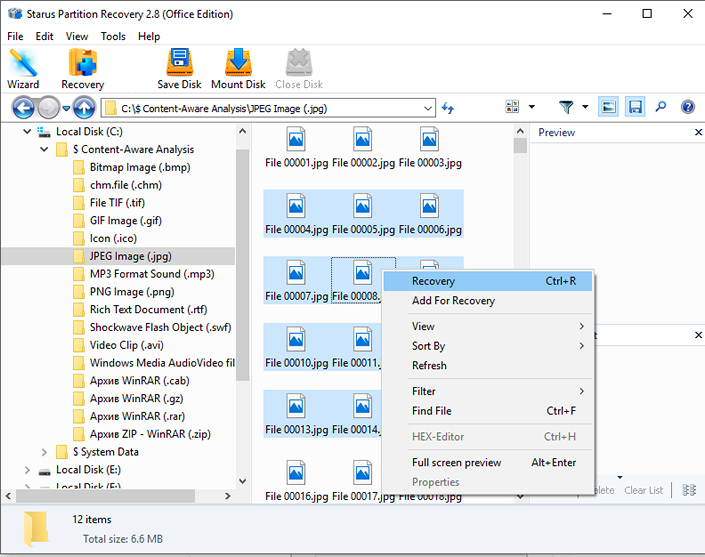Toggle the recovery list panel button
The width and height of the screenshot is (705, 557).
click(635, 107)
